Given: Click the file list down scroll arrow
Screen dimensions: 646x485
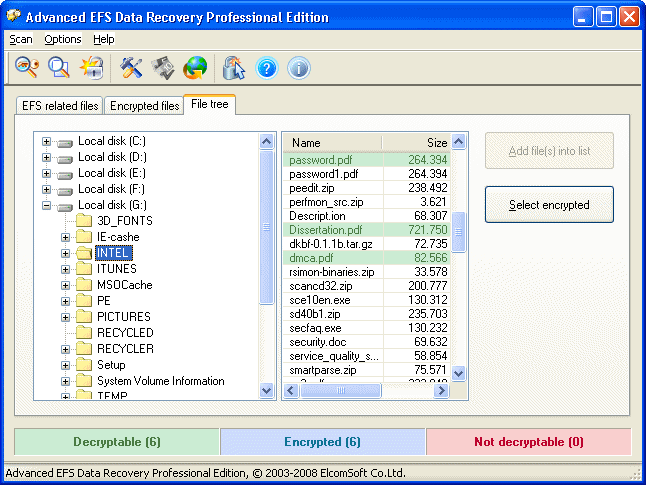Looking at the screenshot, I should (459, 372).
